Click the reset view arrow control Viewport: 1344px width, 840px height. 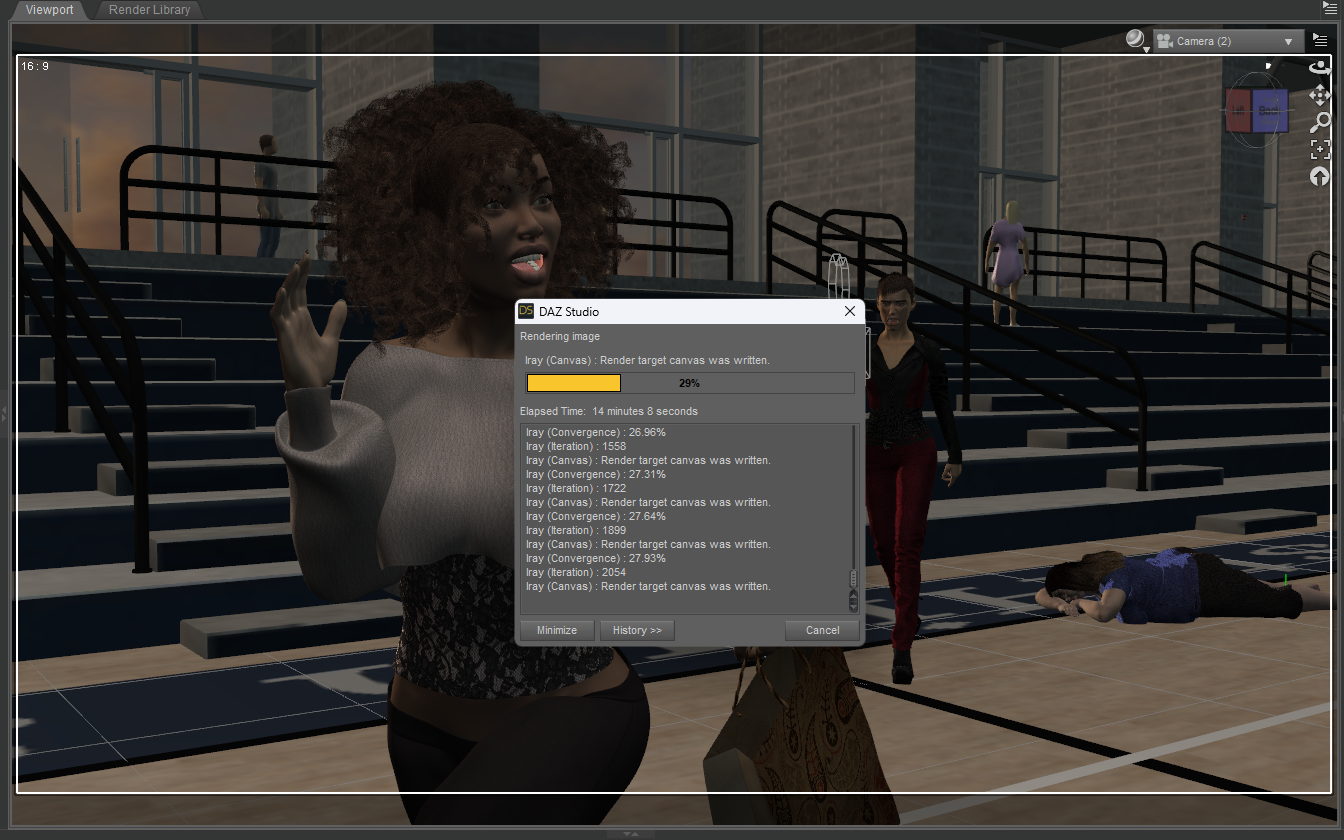[x=1320, y=177]
